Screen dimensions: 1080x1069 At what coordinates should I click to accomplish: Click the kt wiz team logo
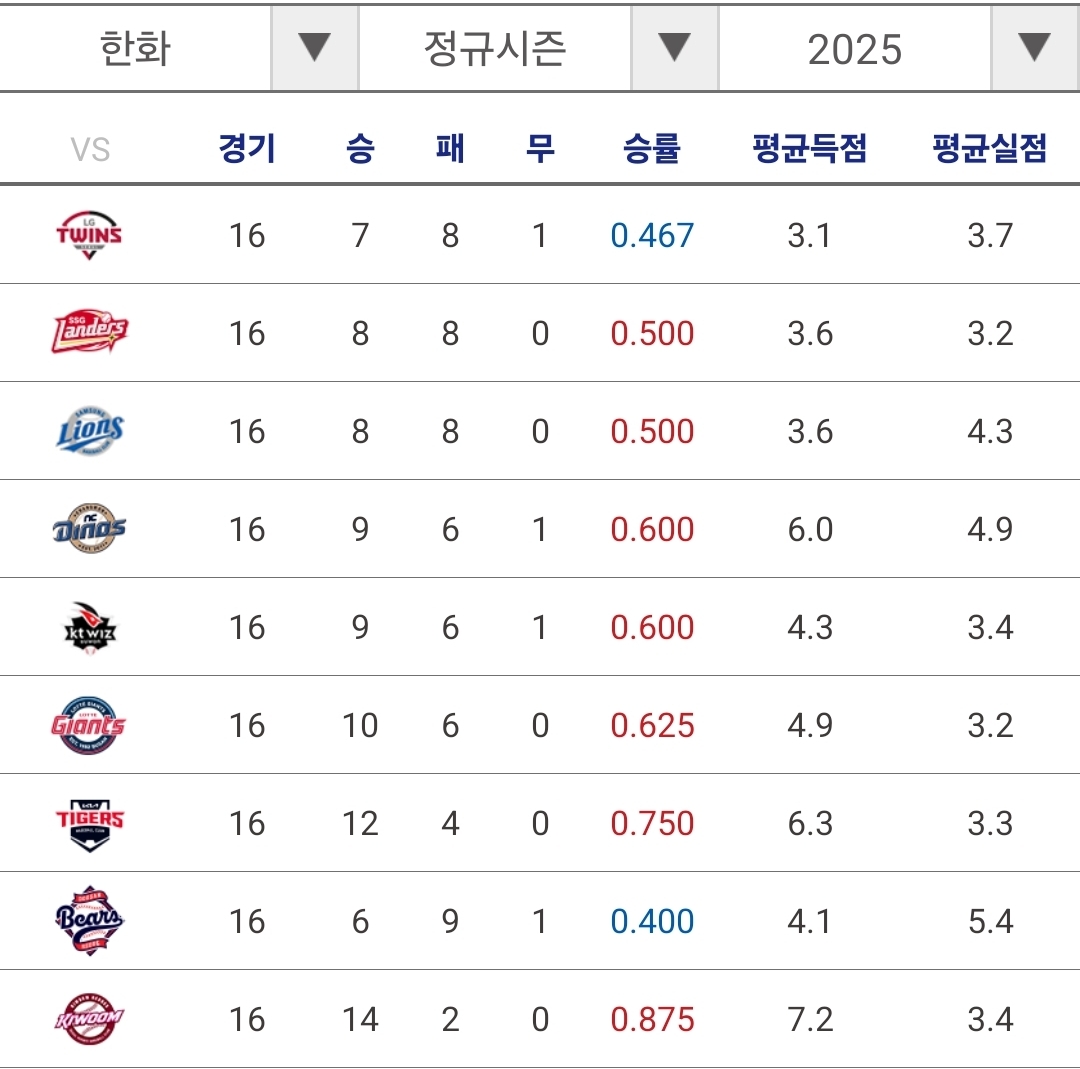(x=89, y=627)
